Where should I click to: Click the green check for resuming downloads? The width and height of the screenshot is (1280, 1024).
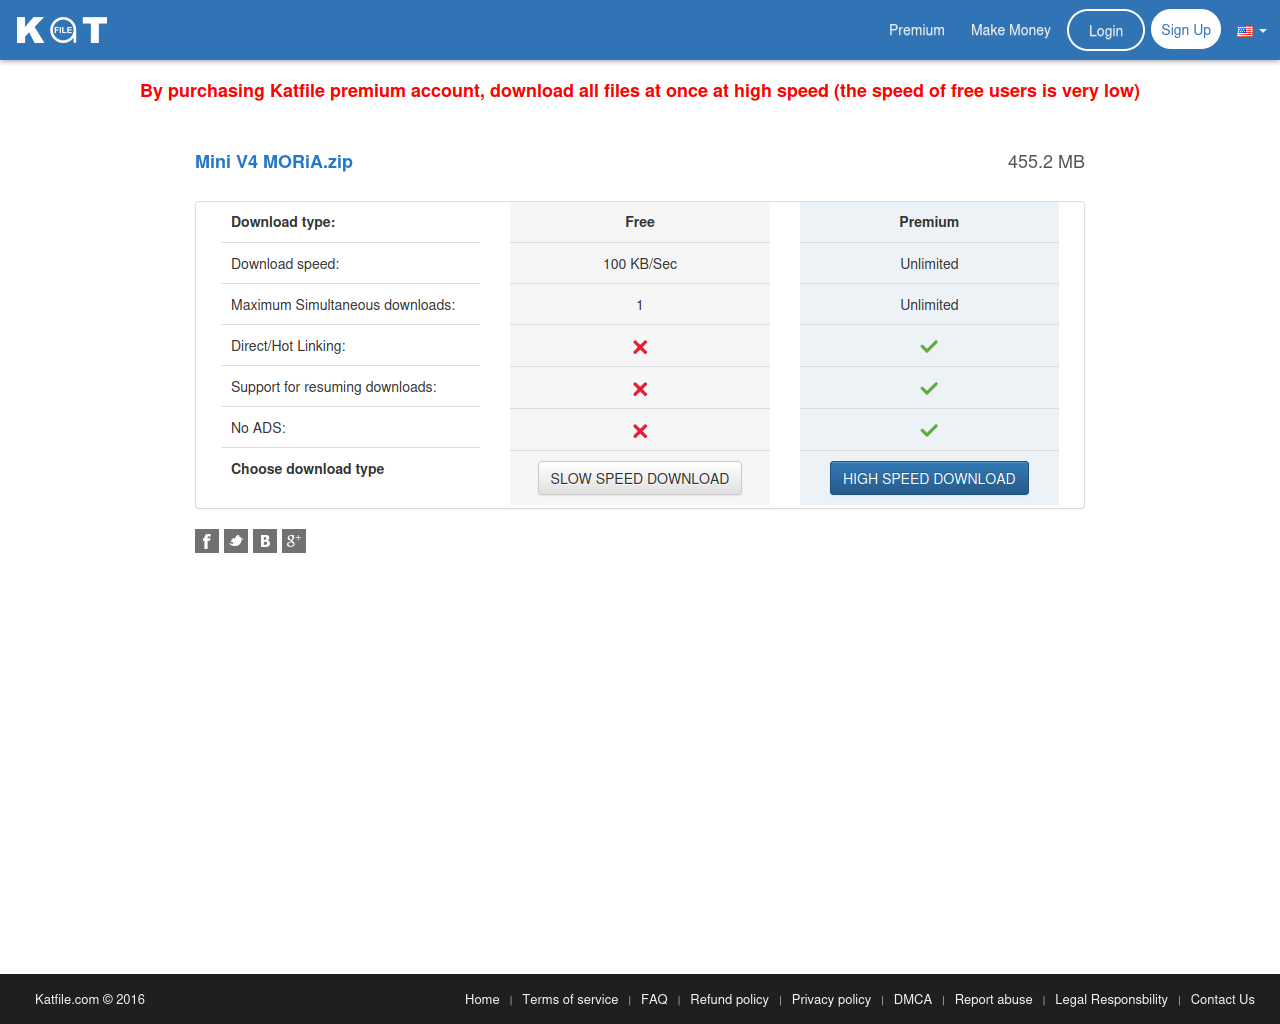pyautogui.click(x=929, y=388)
